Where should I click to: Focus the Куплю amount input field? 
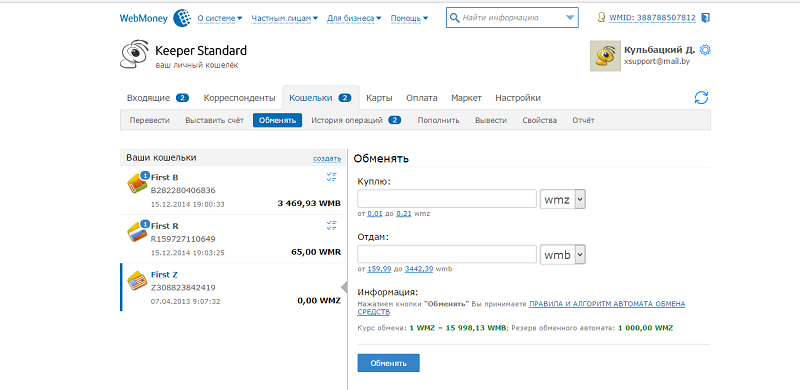point(447,199)
